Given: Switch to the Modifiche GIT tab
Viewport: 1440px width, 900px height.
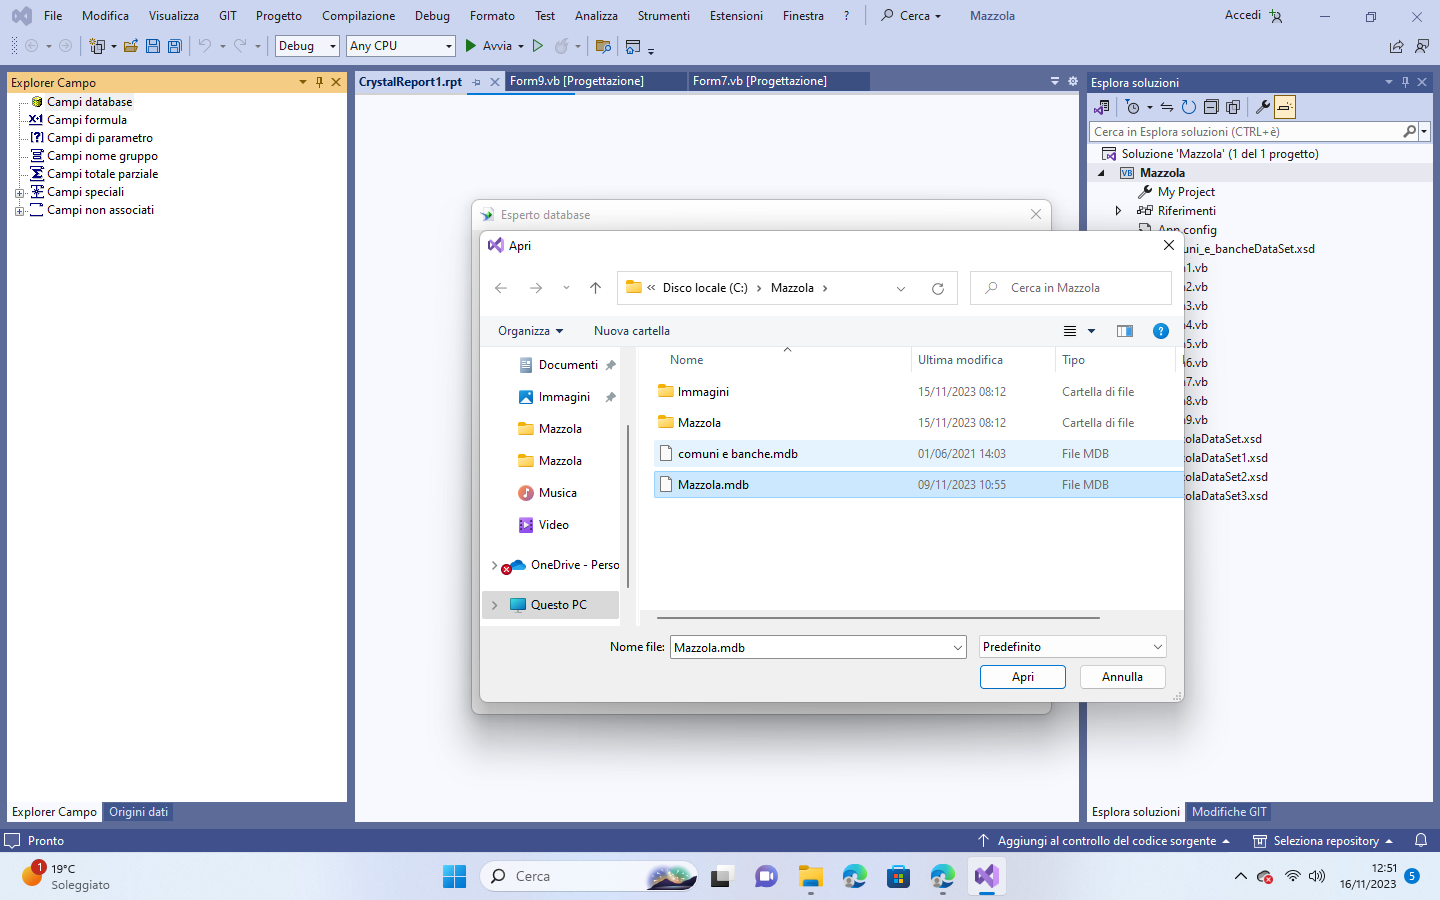Looking at the screenshot, I should click(x=1229, y=812).
